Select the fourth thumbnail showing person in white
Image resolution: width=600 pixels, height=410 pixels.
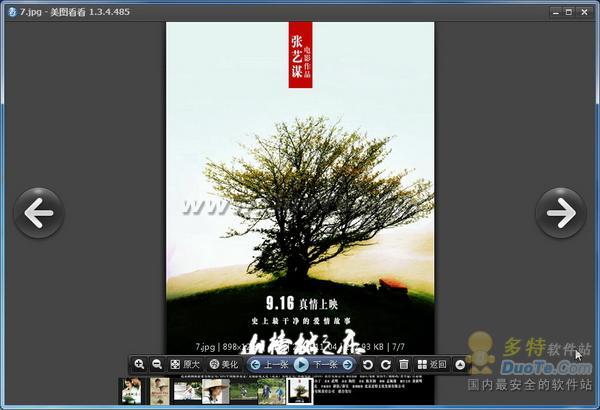pyautogui.click(x=215, y=391)
